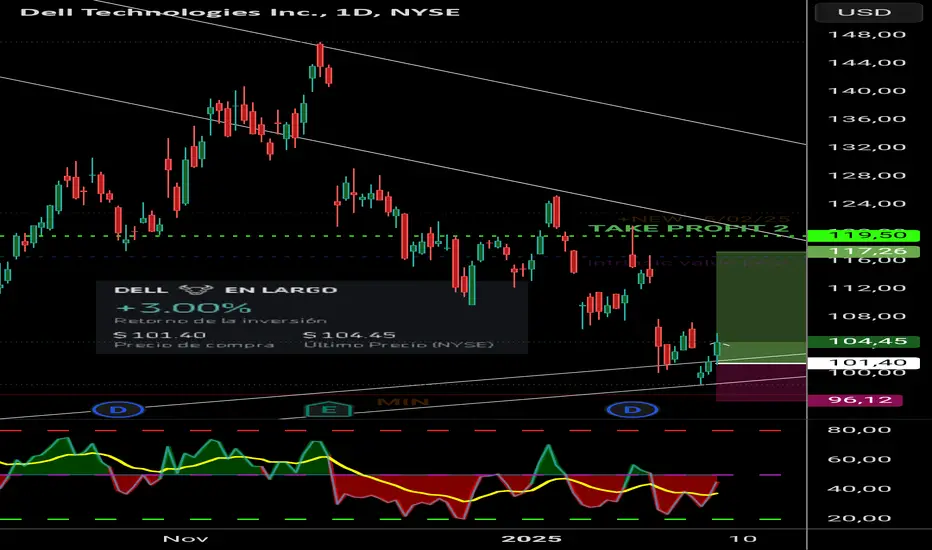Click Retorno de la inversión text

point(221,321)
